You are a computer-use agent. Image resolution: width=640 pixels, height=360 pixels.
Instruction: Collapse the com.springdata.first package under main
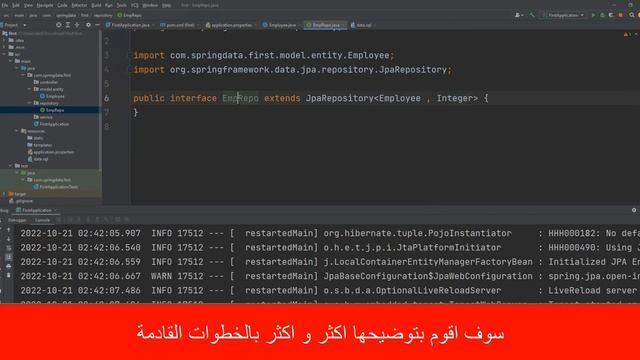click(23, 75)
